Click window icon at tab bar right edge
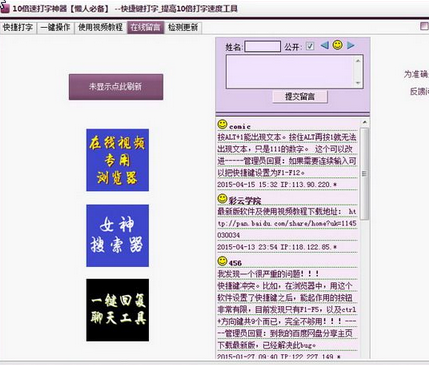The image size is (429, 365). [424, 26]
